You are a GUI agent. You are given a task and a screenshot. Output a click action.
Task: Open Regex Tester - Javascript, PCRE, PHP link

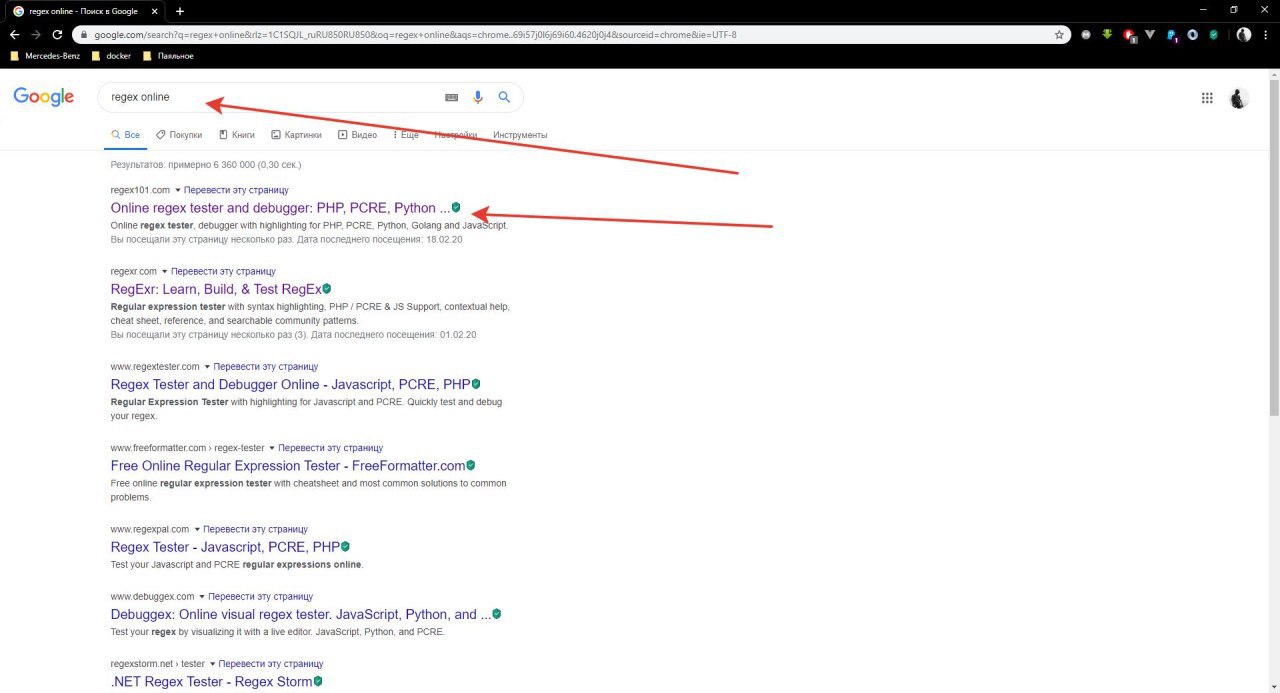point(225,547)
